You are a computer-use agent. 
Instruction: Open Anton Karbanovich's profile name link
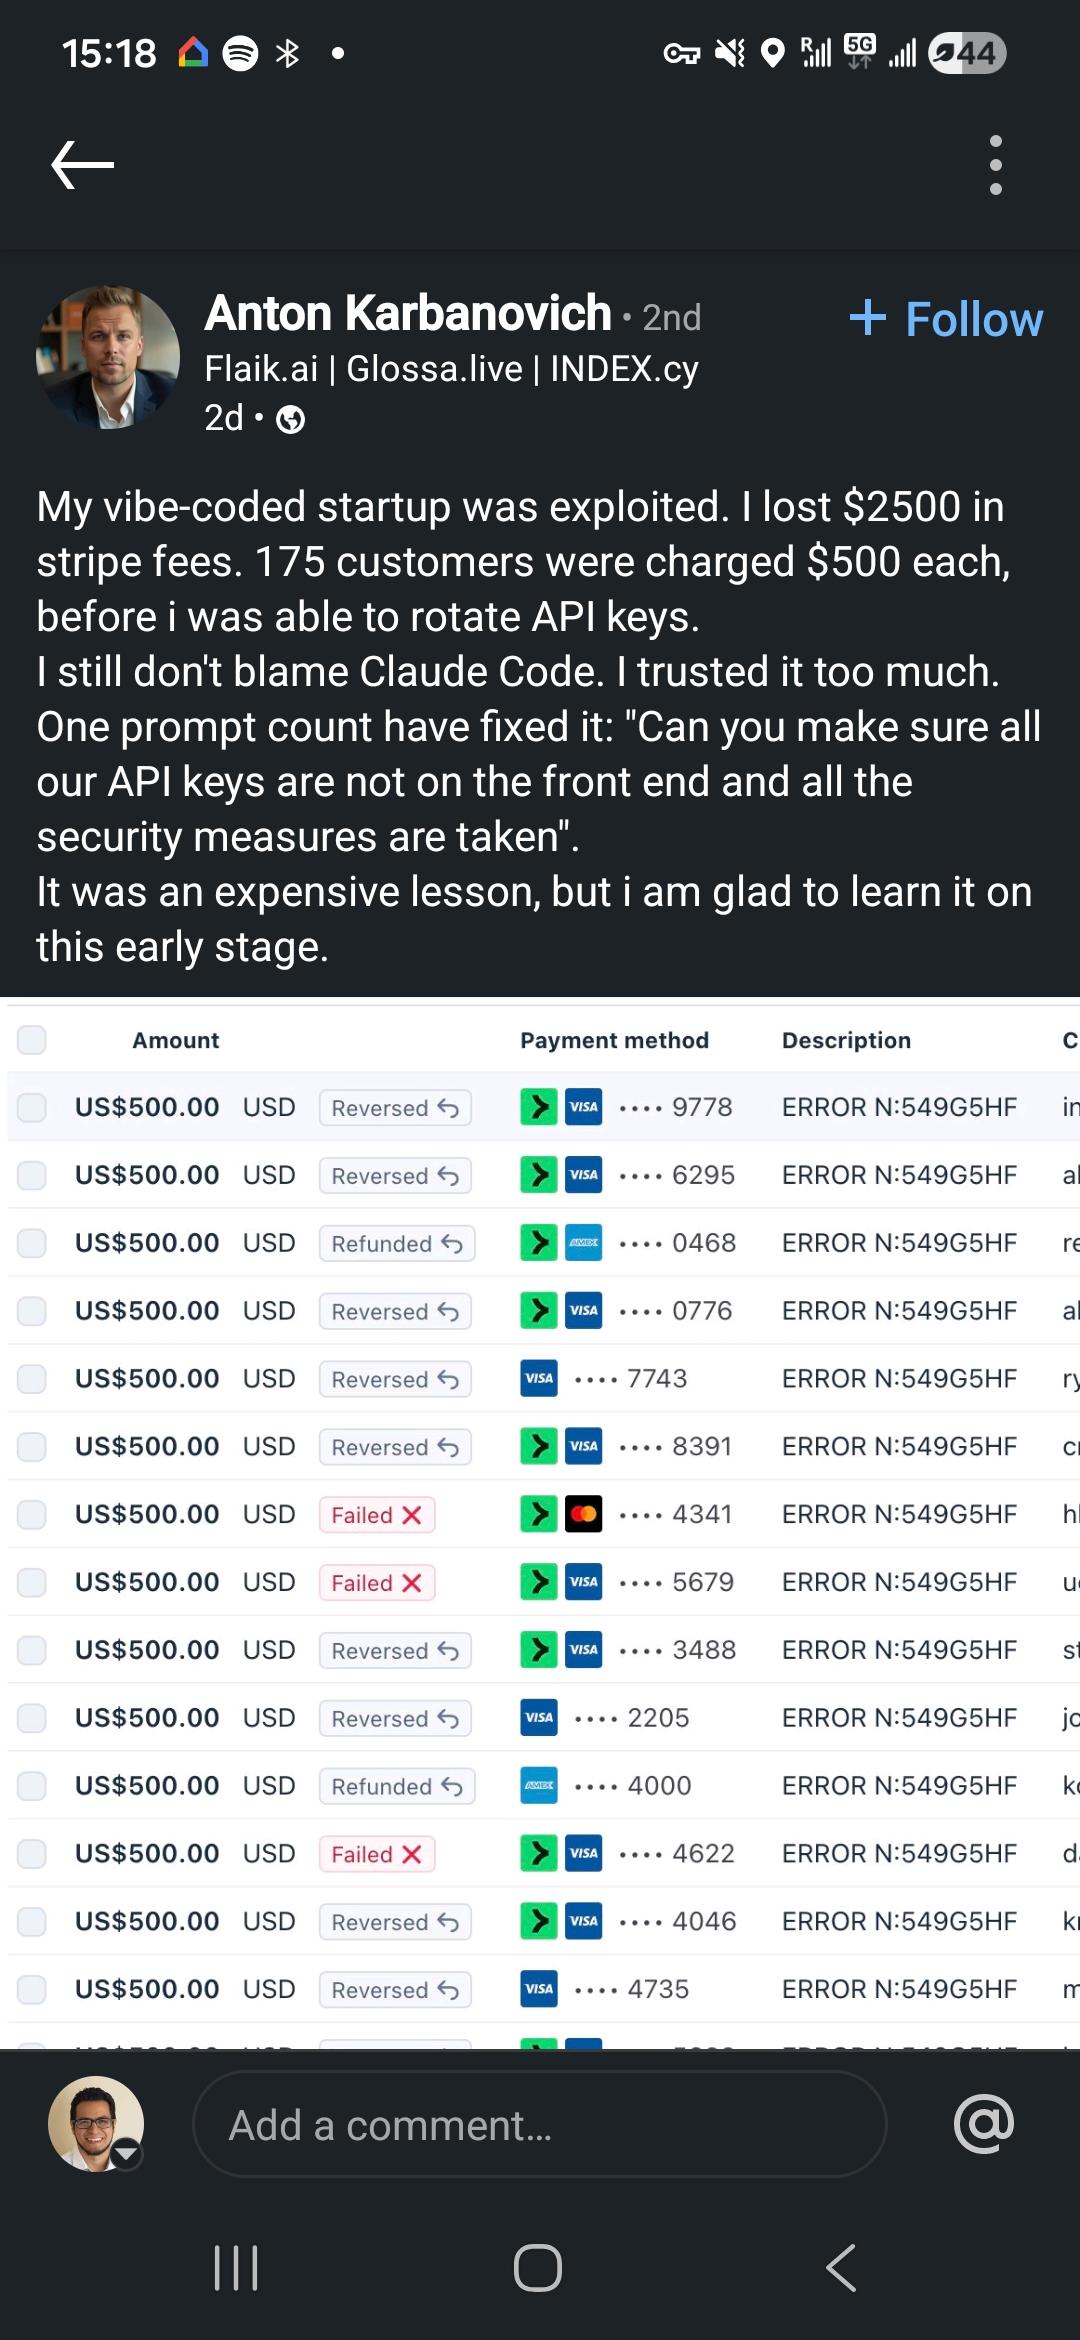(408, 314)
